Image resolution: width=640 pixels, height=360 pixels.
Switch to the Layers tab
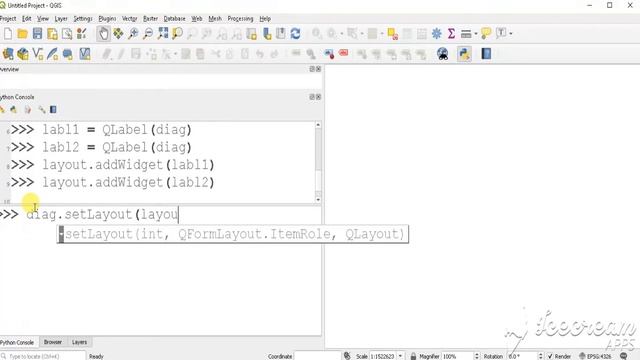(x=79, y=342)
